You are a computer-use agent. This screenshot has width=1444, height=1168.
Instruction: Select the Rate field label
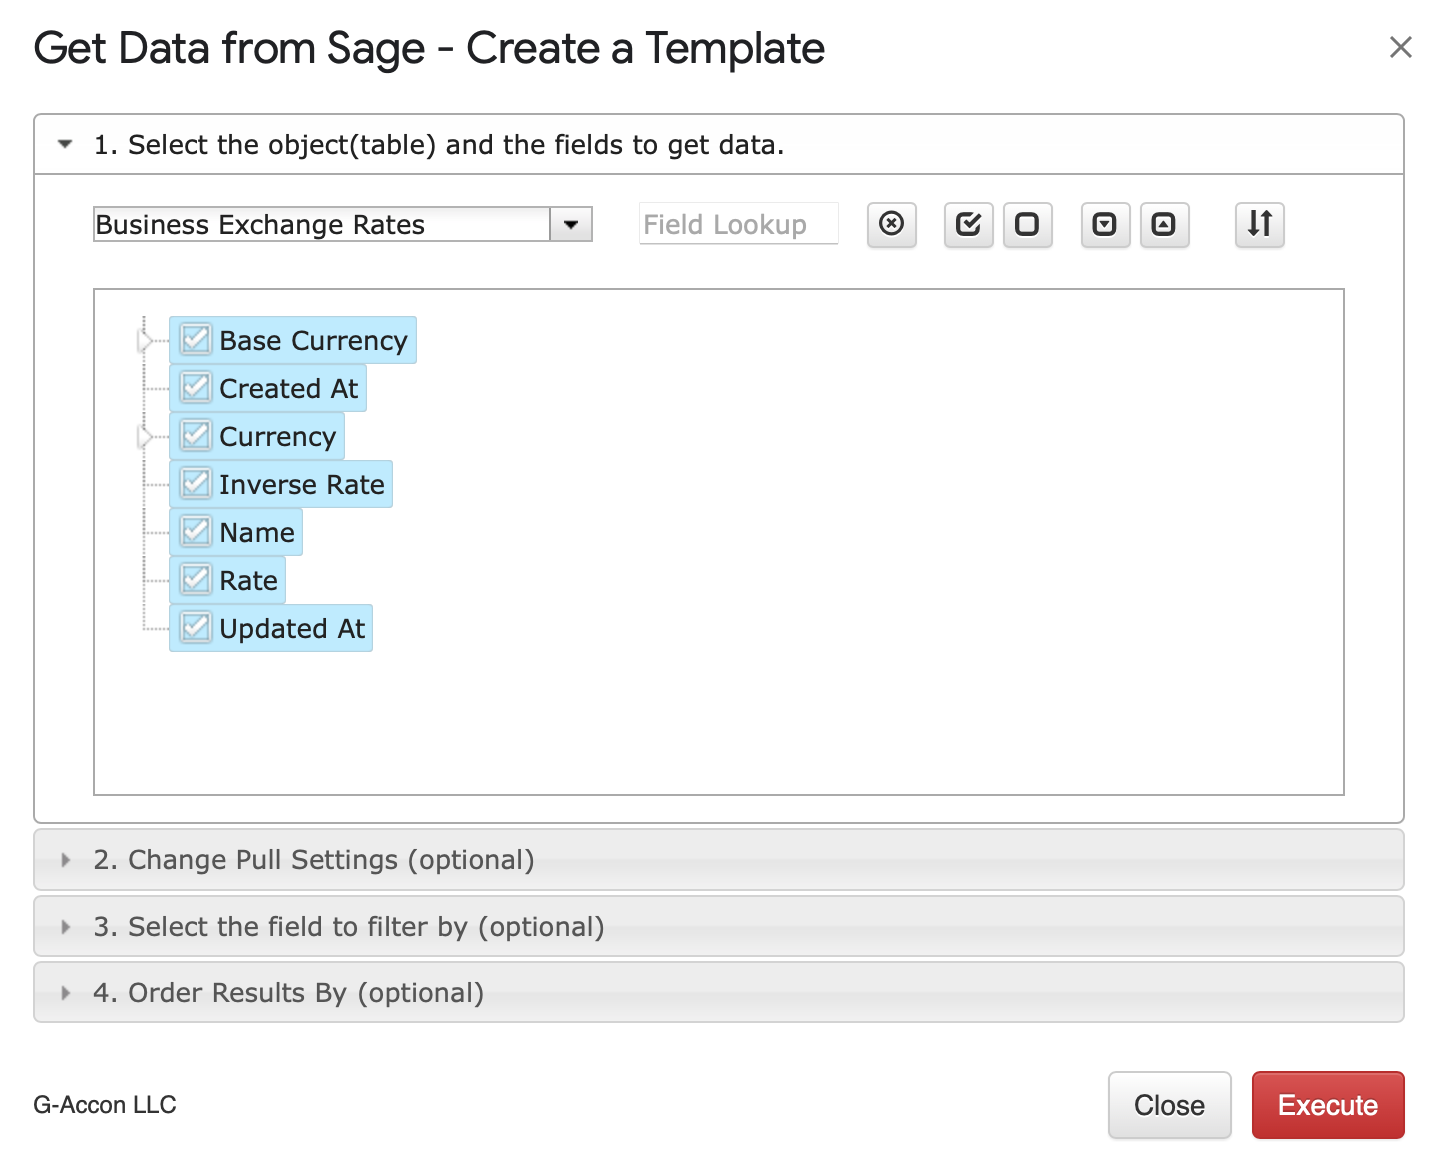248,581
